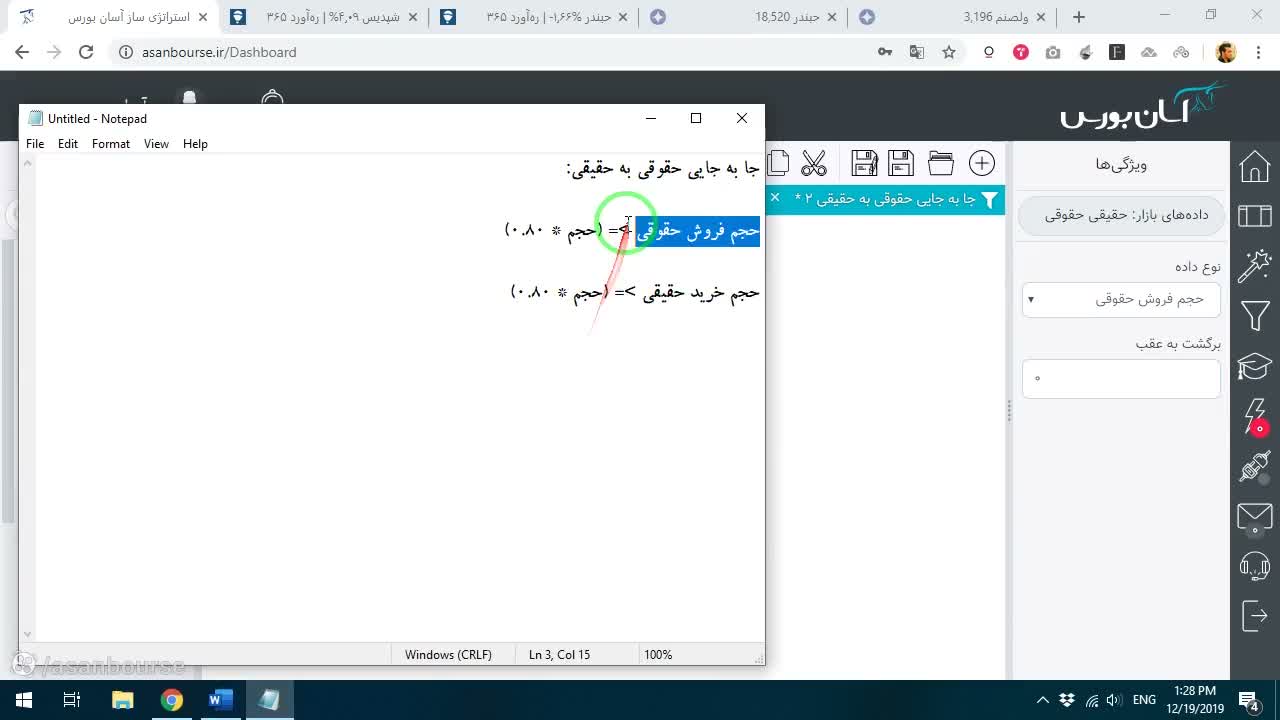Image resolution: width=1280 pixels, height=720 pixels.
Task: Open saved filters with folder icon
Action: (941, 163)
